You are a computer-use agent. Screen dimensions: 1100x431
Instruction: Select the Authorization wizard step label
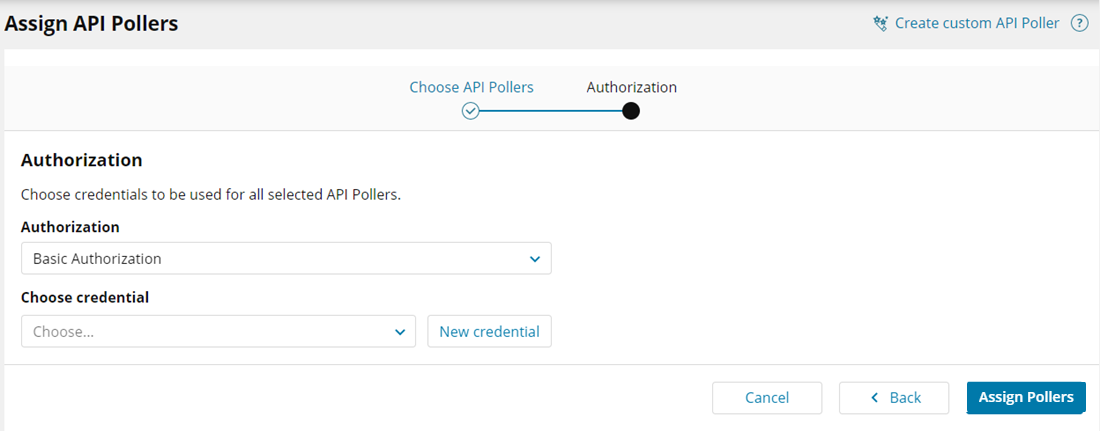pyautogui.click(x=631, y=87)
